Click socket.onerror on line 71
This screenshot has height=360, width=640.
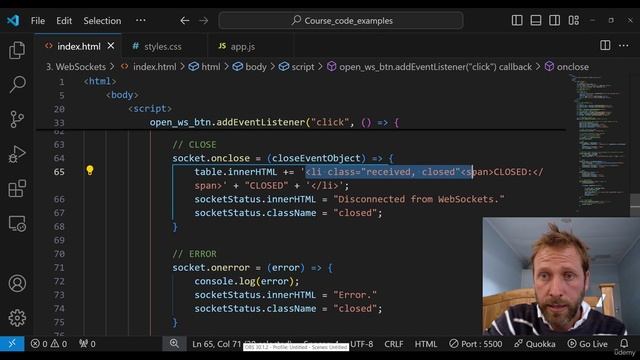pyautogui.click(x=211, y=268)
